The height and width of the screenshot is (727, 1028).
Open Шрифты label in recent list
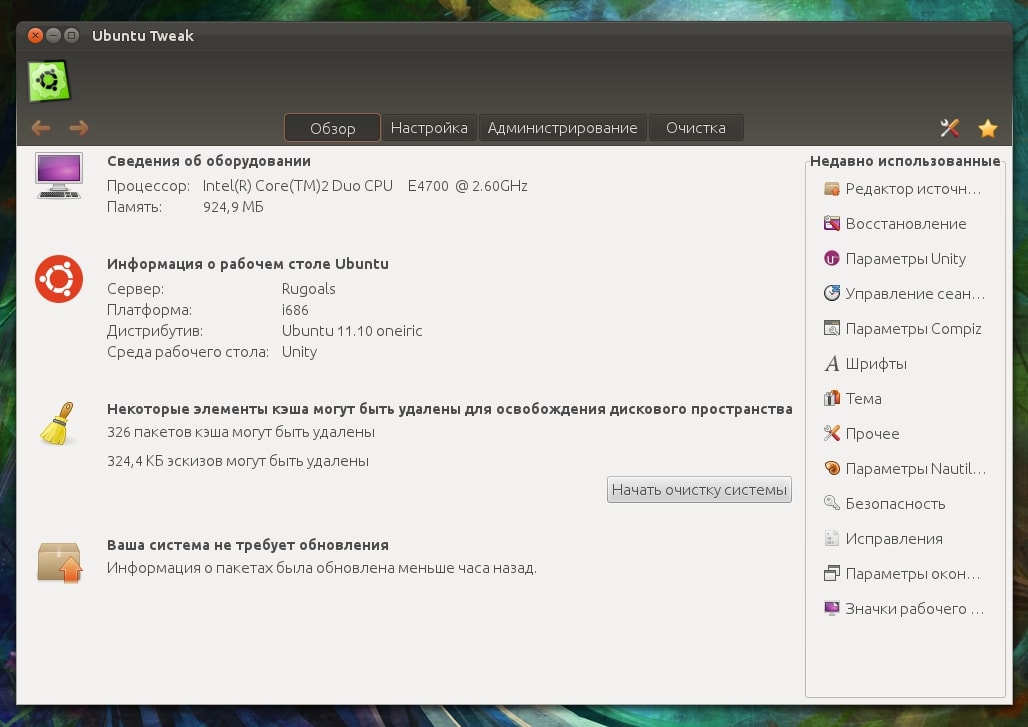876,364
